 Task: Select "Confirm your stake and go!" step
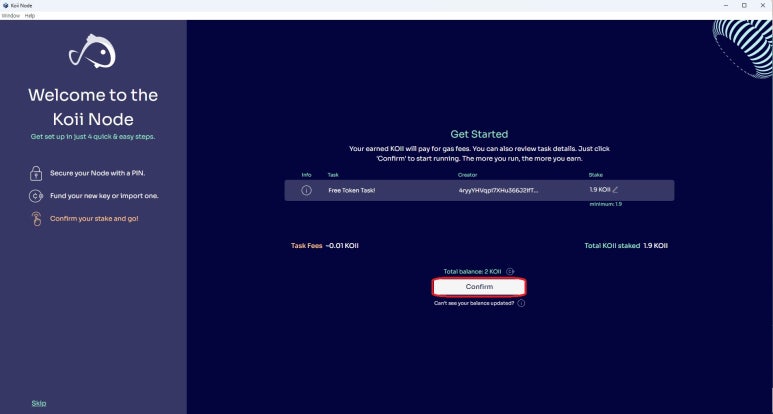pyautogui.click(x=94, y=218)
